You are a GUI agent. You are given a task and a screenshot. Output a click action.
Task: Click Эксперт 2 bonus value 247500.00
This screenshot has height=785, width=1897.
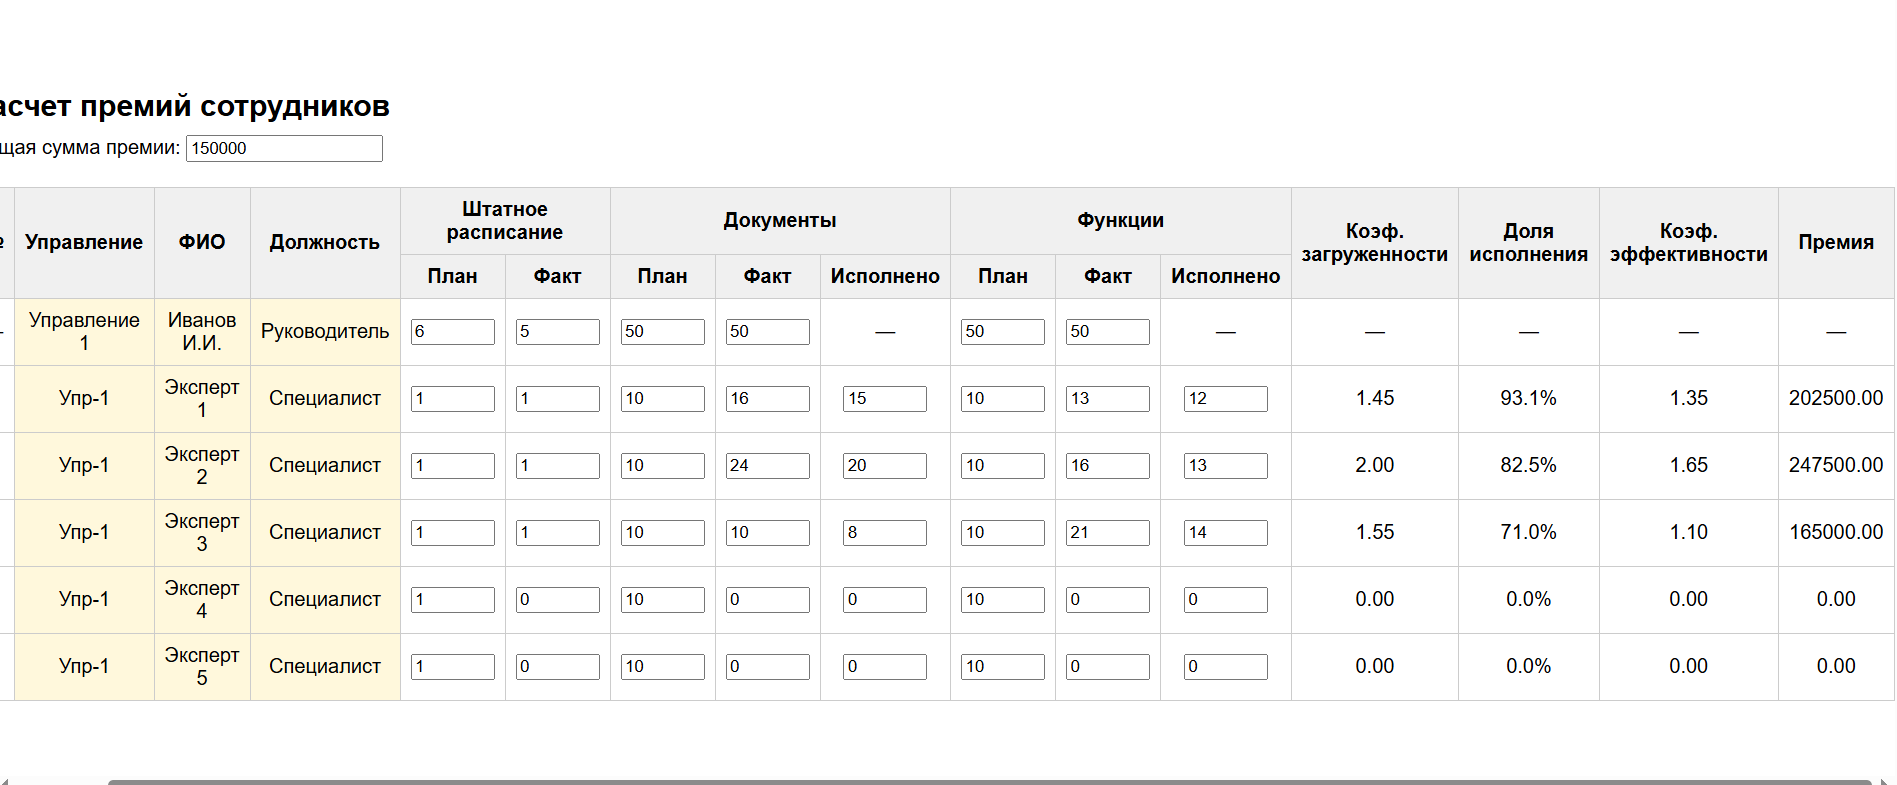[1836, 465]
